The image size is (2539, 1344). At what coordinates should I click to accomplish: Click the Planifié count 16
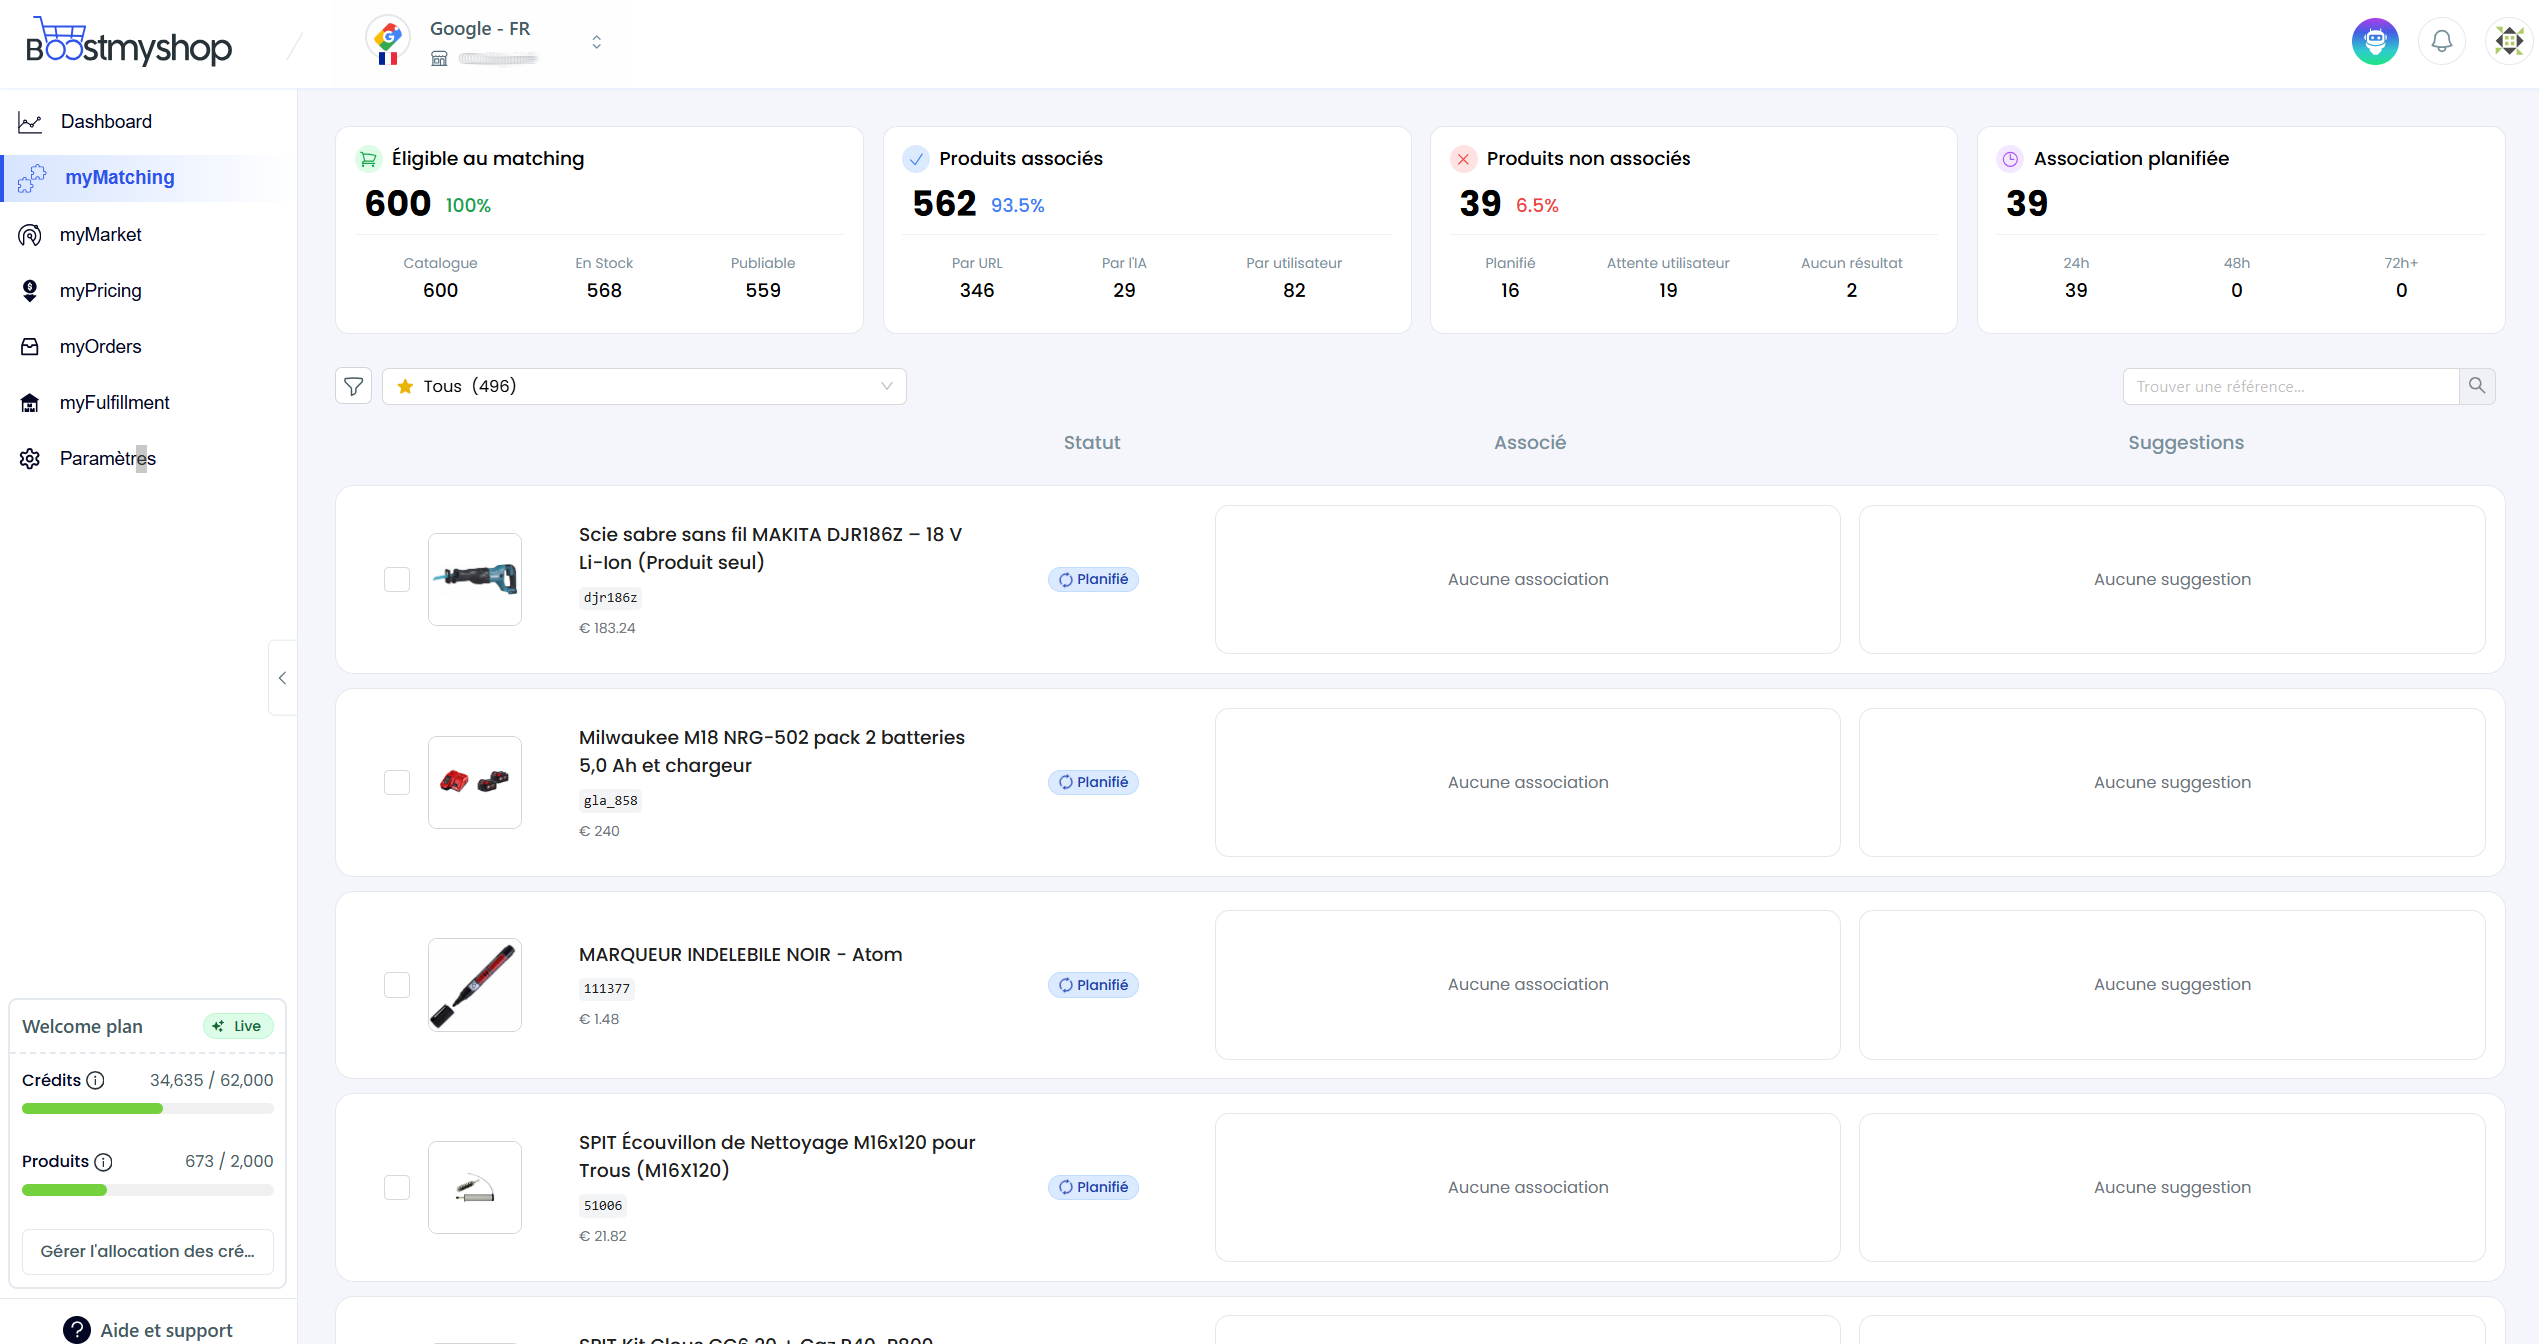pos(1510,291)
